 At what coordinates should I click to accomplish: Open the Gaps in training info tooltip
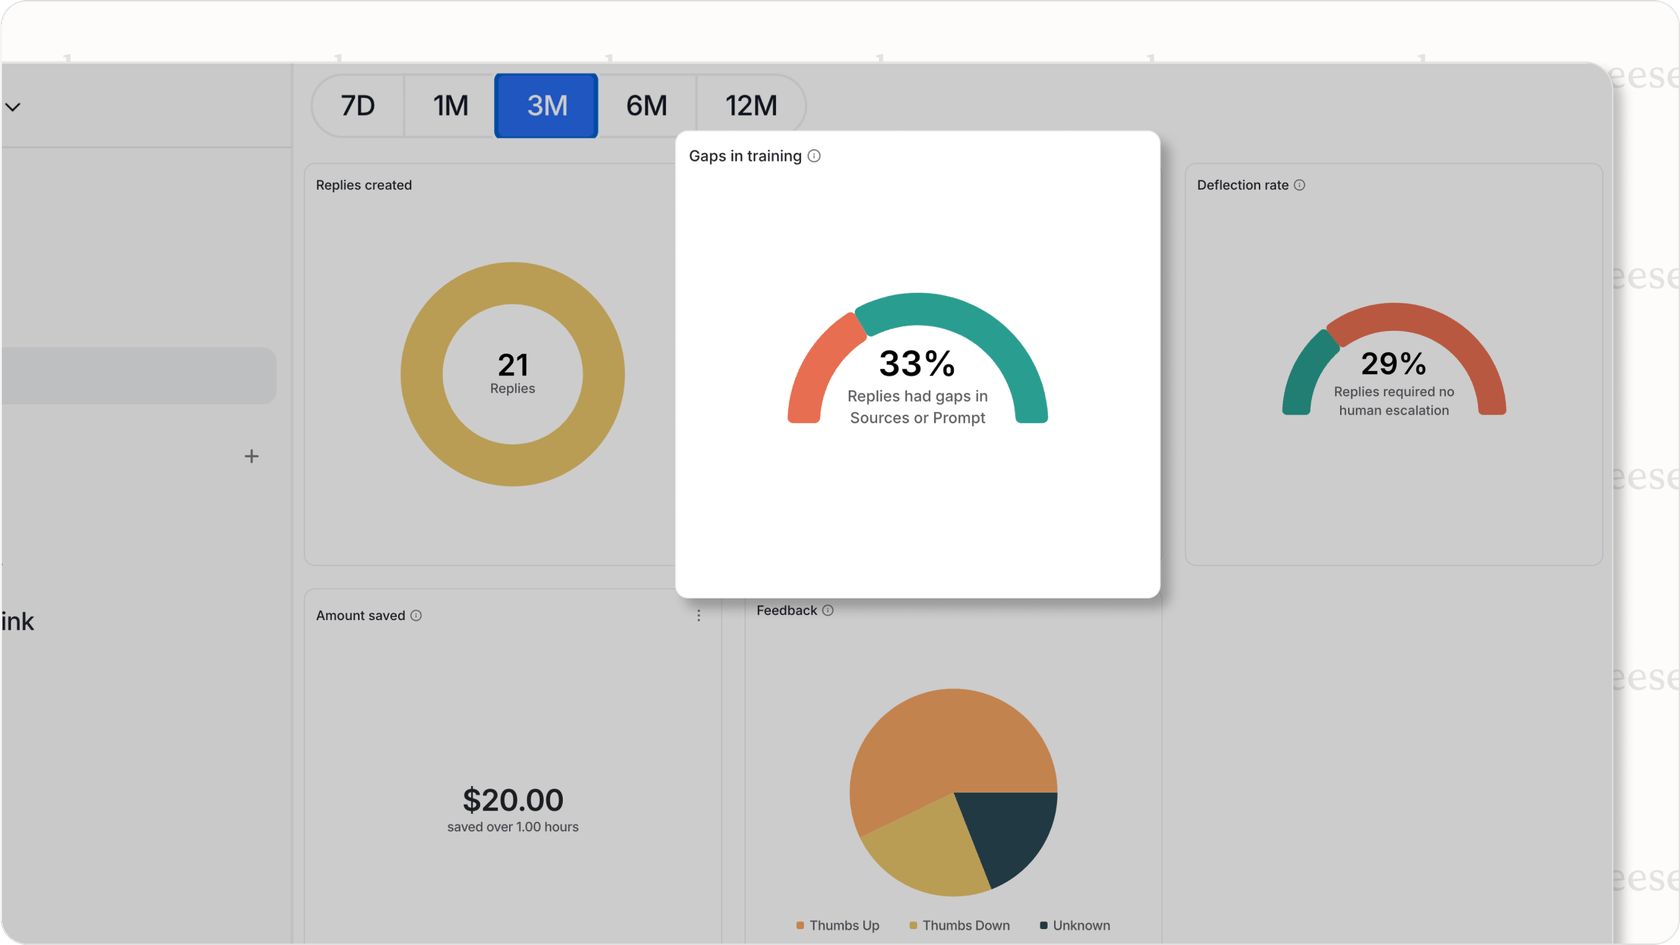click(815, 156)
